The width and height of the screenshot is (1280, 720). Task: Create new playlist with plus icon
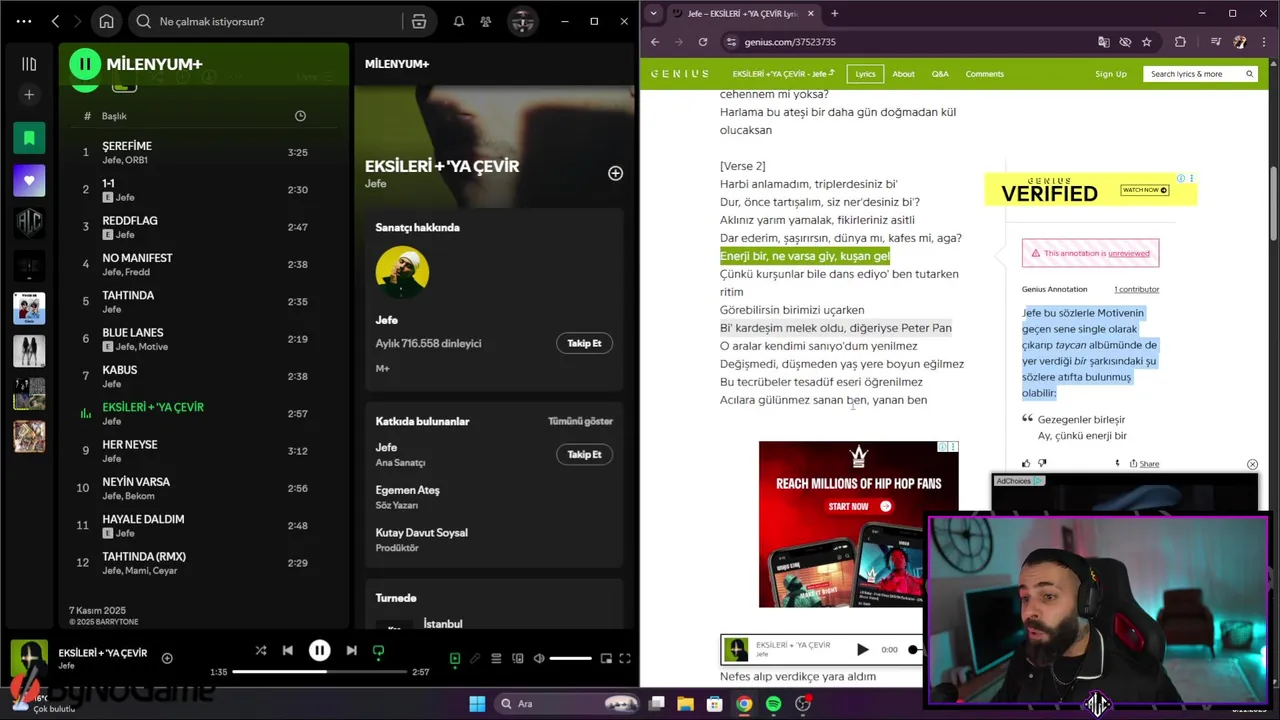[29, 95]
